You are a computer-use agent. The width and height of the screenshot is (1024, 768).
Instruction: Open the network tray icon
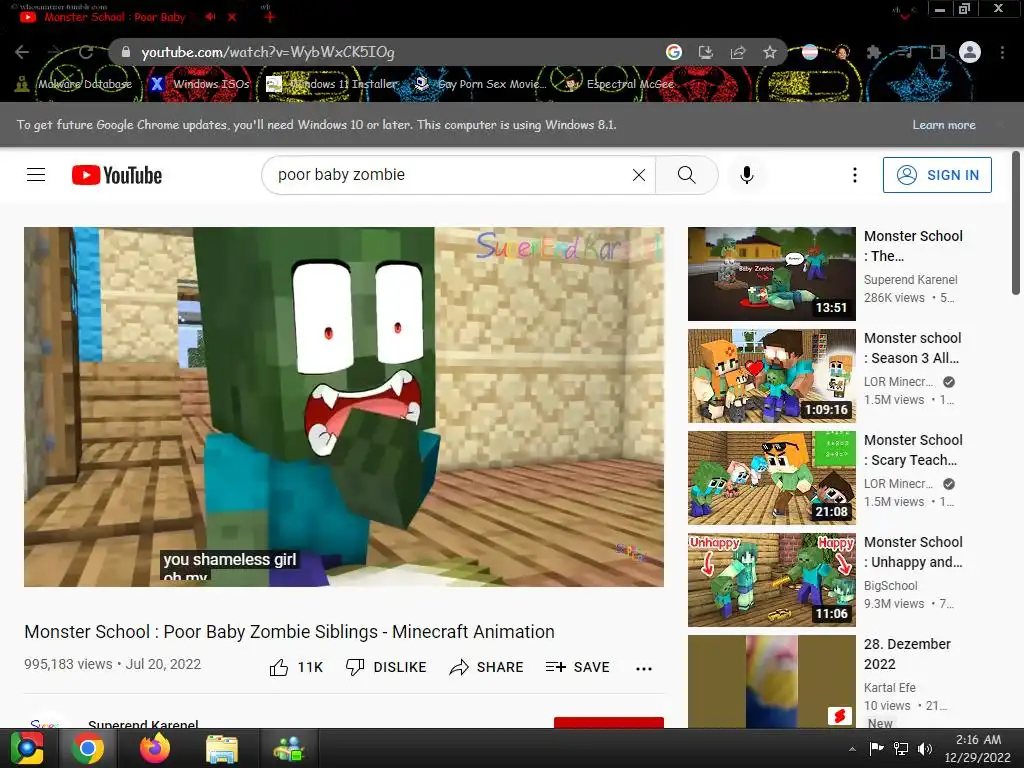point(901,749)
